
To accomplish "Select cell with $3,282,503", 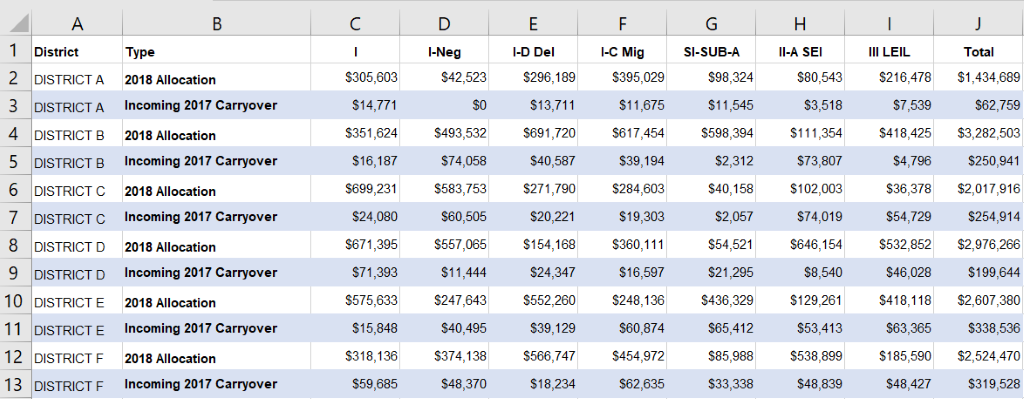I will click(x=978, y=133).
